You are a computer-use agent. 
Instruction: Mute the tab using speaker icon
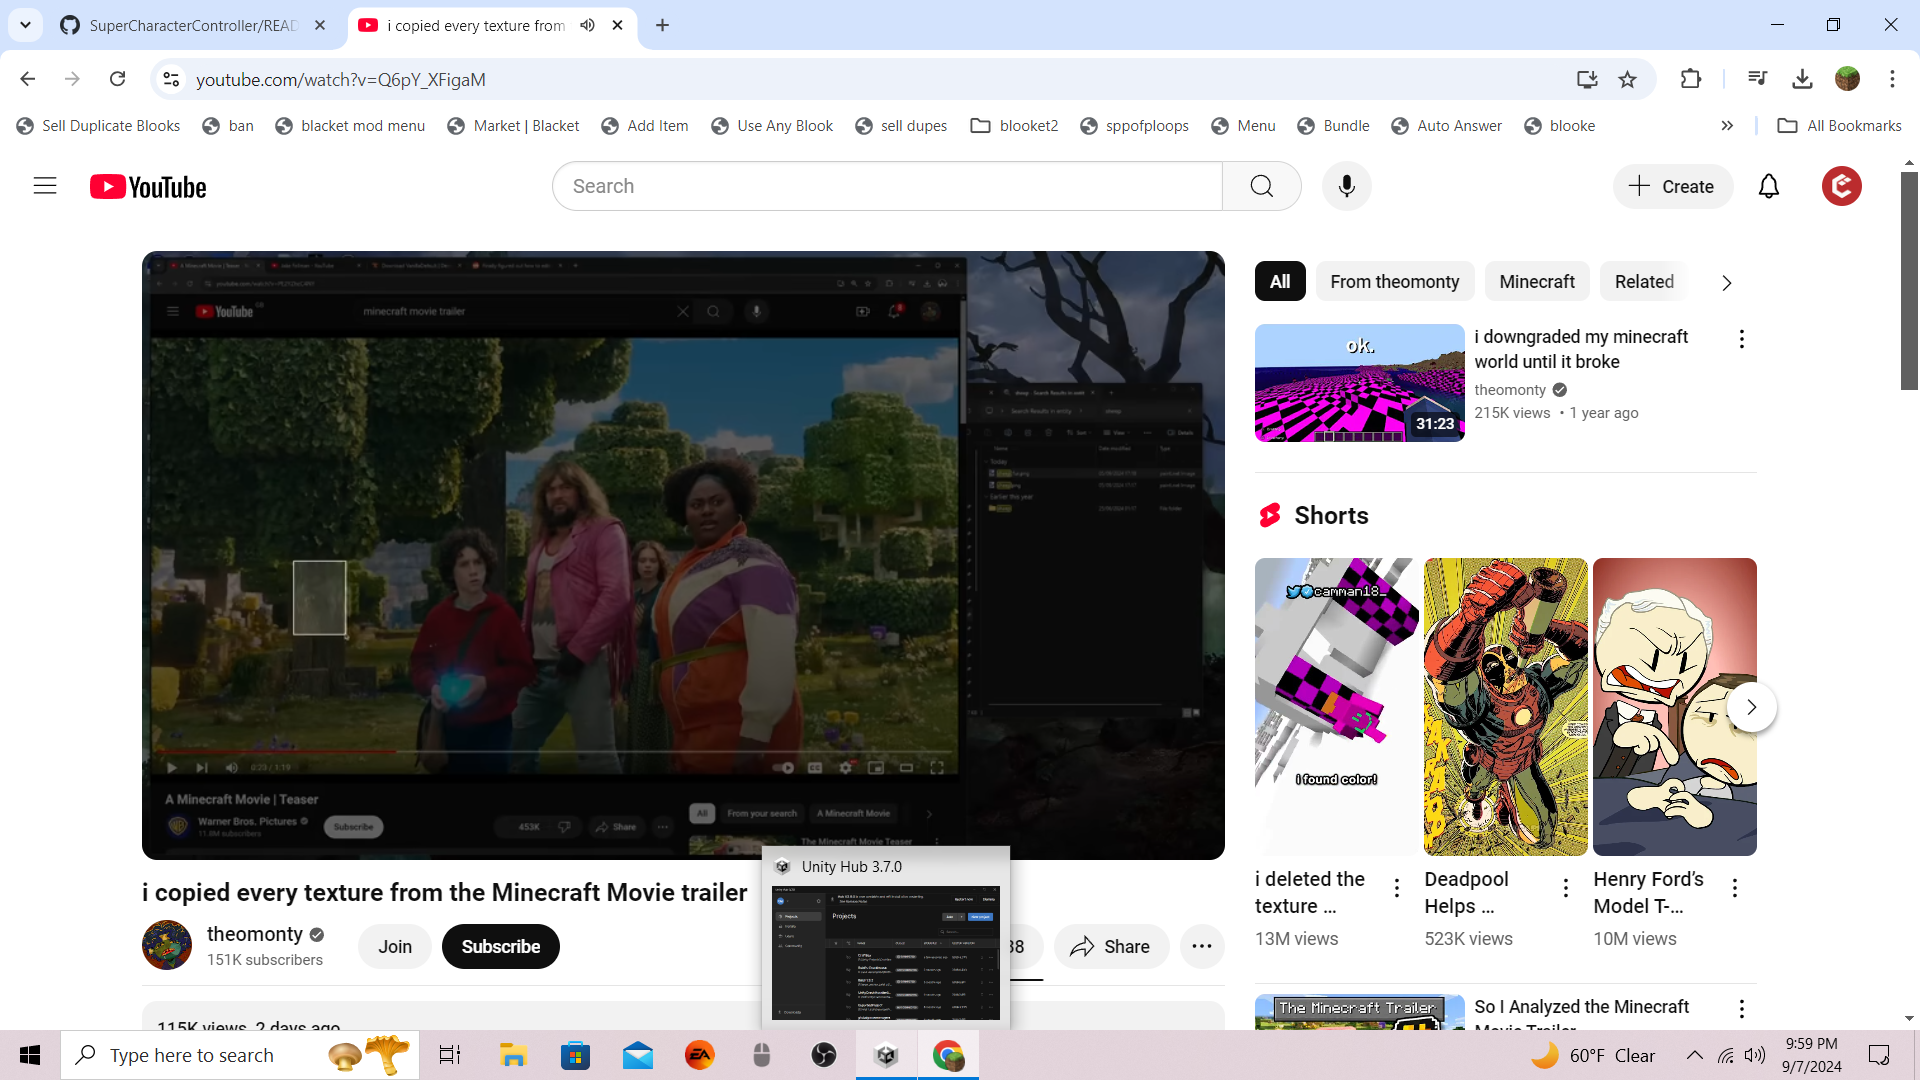click(588, 25)
